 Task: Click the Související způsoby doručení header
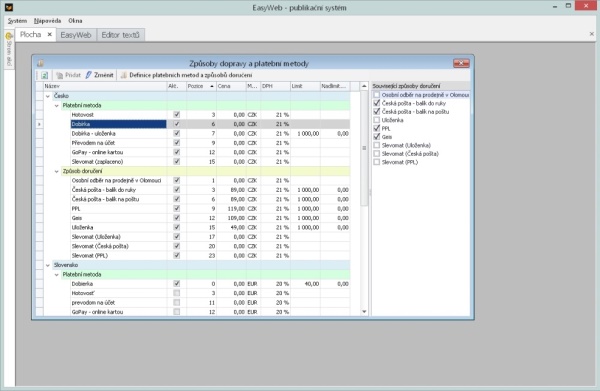[420, 86]
